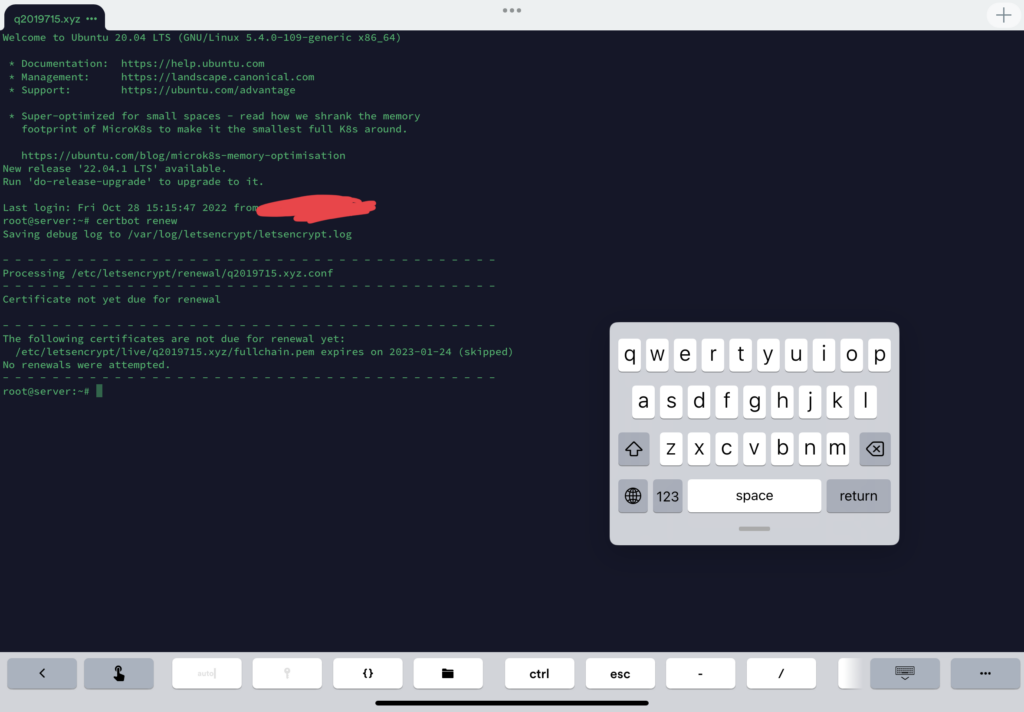Tap the back arrow in bottom toolbar

point(42,673)
